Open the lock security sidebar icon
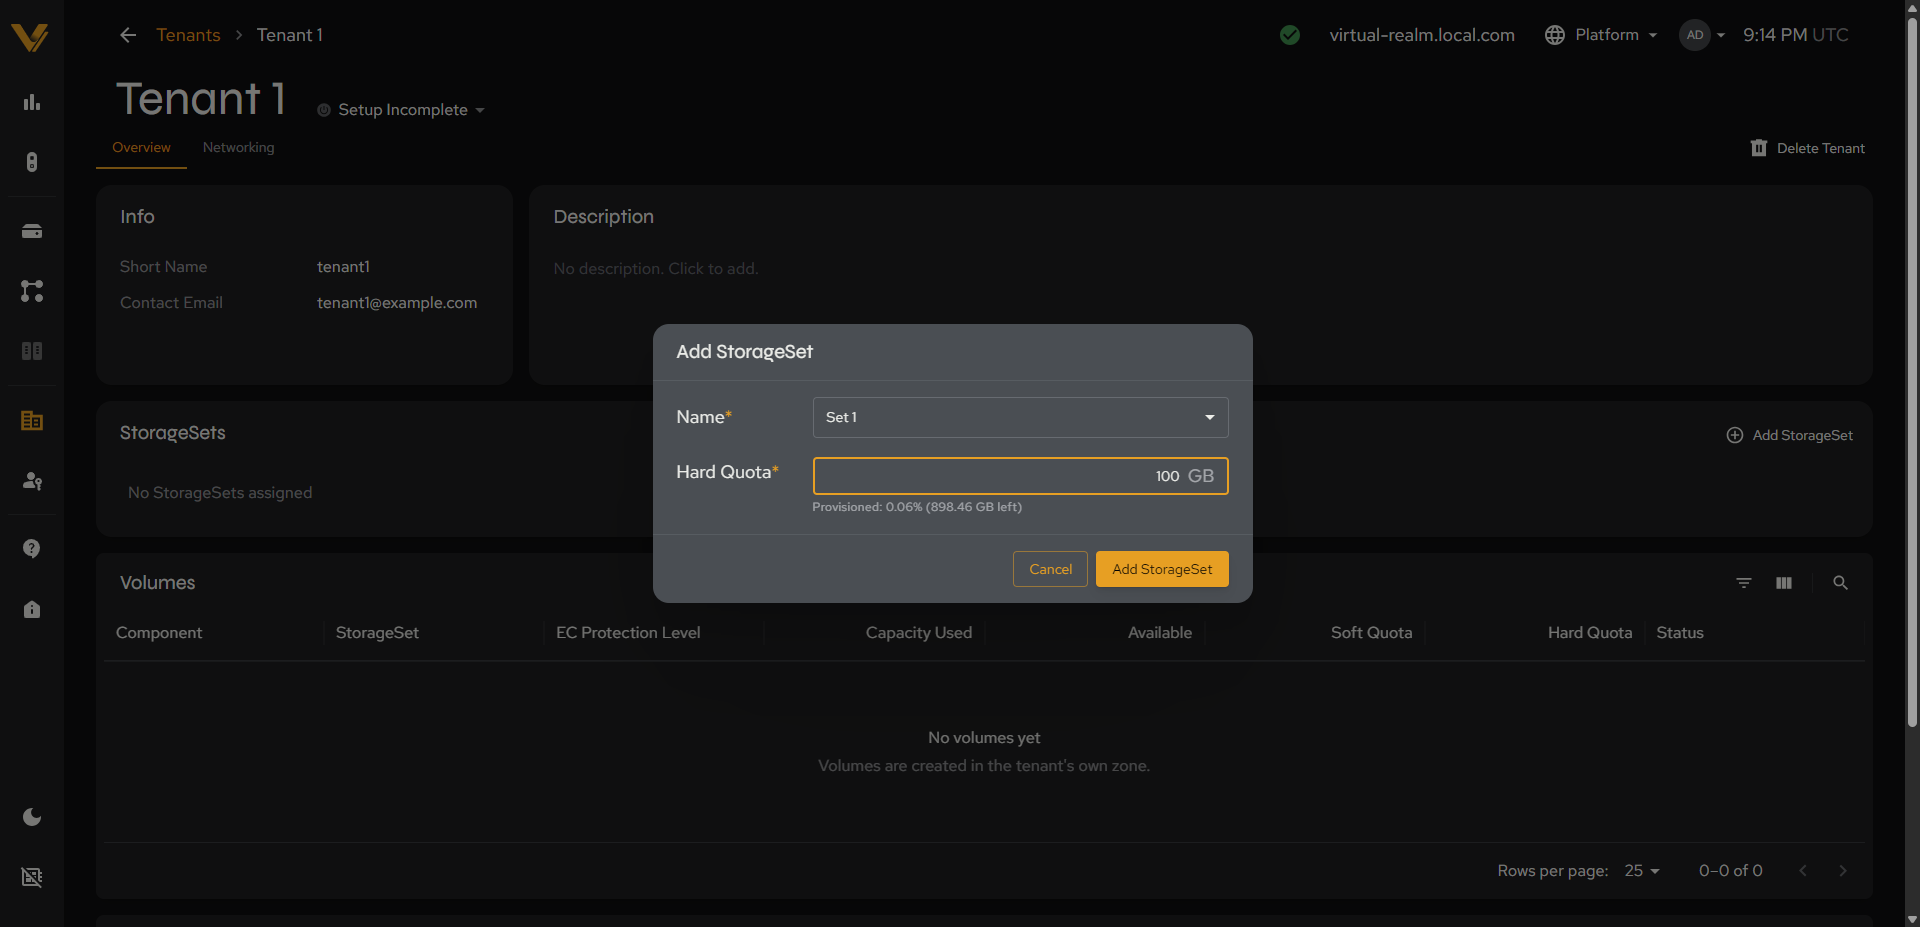The height and width of the screenshot is (927, 1920). [32, 609]
